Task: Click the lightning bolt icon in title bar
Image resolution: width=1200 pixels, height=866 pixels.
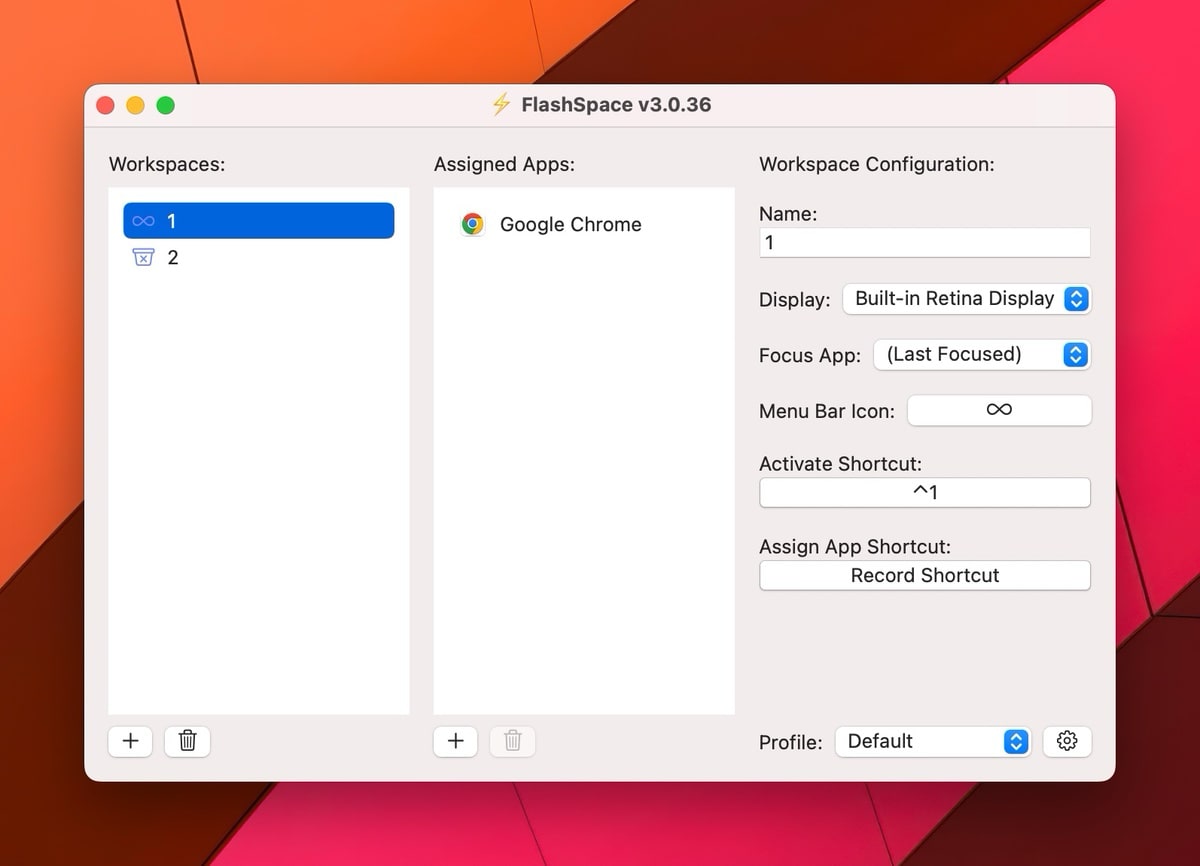Action: tap(501, 105)
